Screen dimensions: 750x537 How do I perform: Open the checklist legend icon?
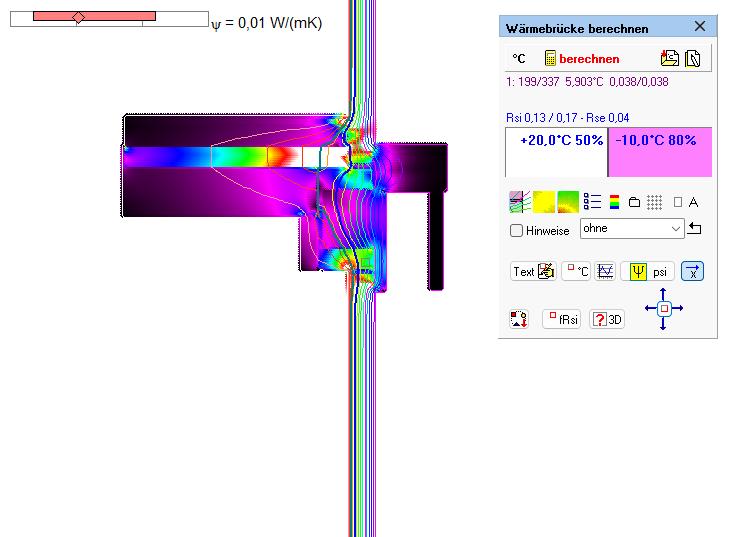(592, 202)
